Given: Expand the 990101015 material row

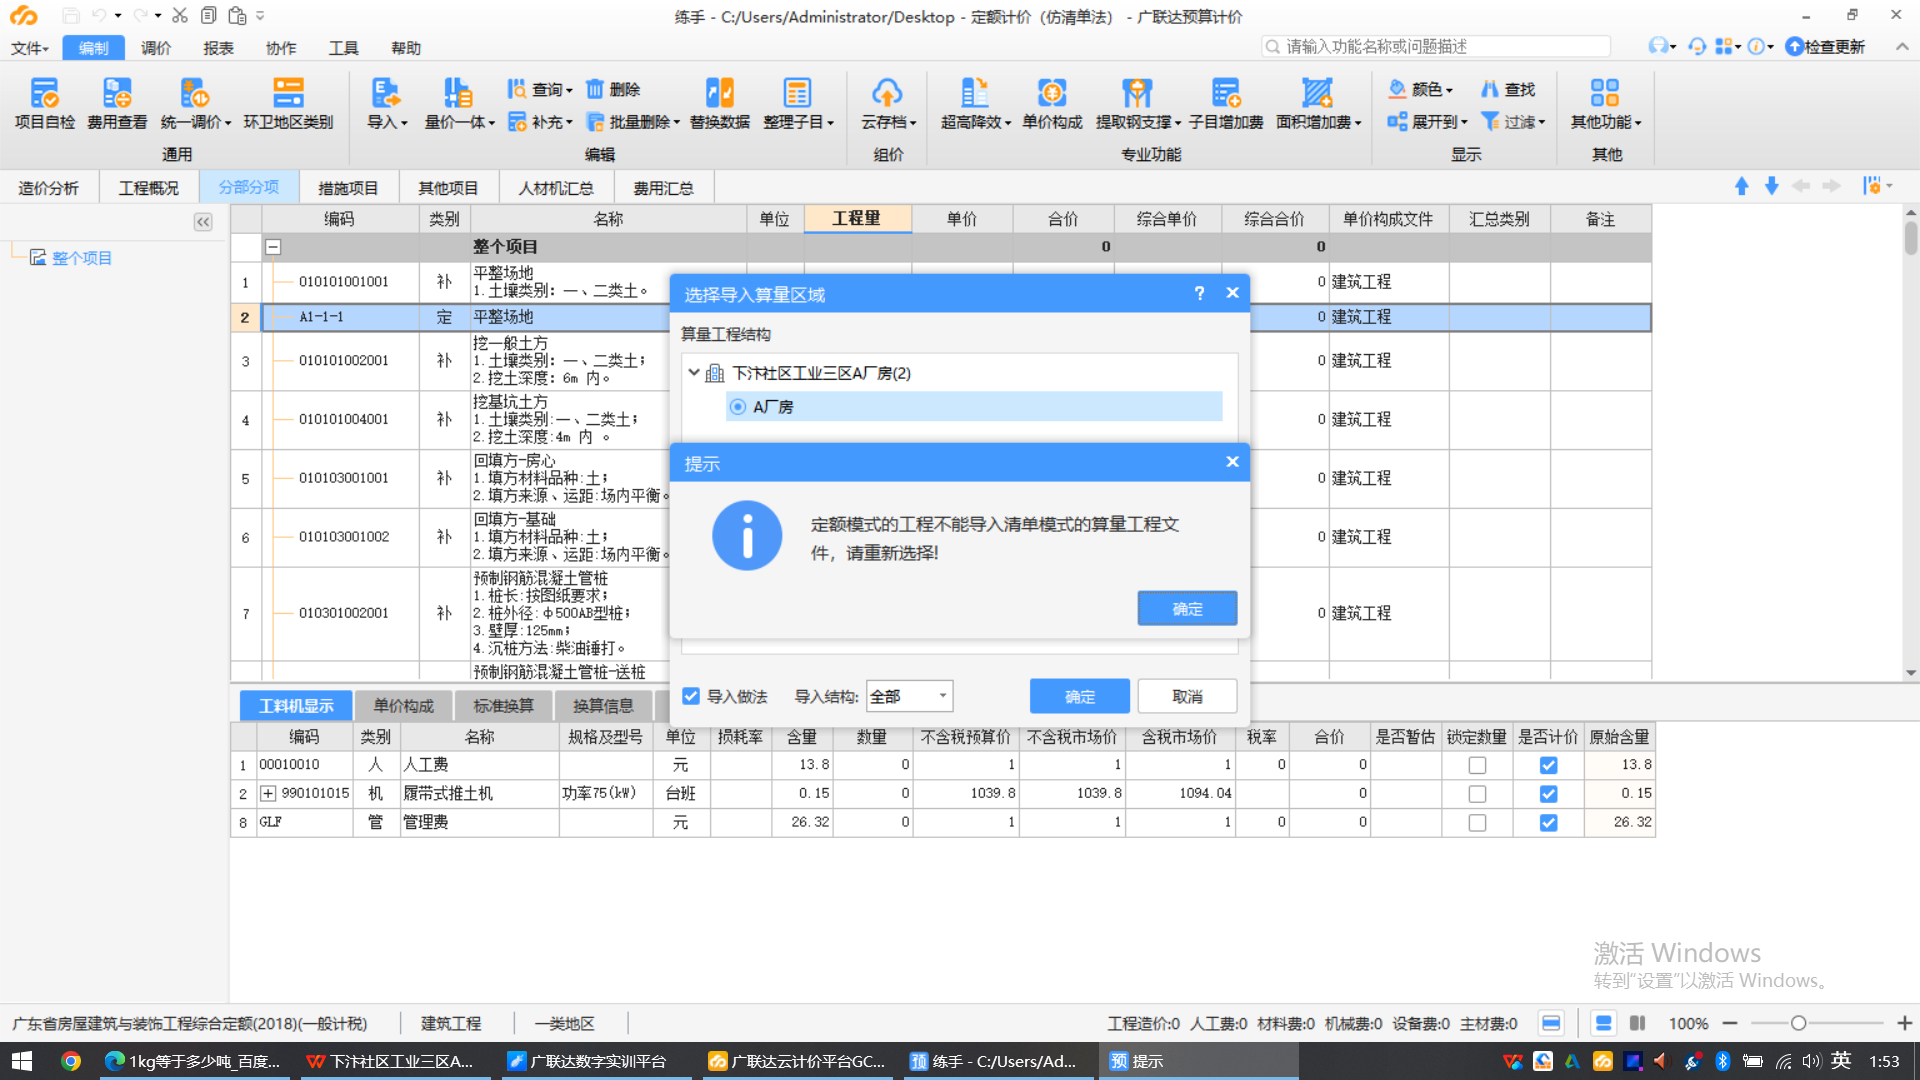Looking at the screenshot, I should (x=268, y=793).
